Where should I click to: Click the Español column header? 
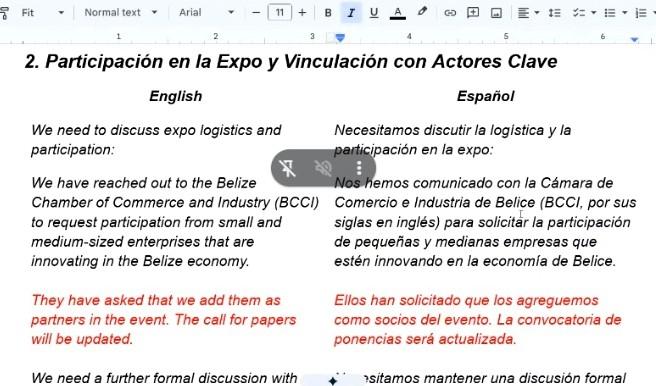point(485,96)
